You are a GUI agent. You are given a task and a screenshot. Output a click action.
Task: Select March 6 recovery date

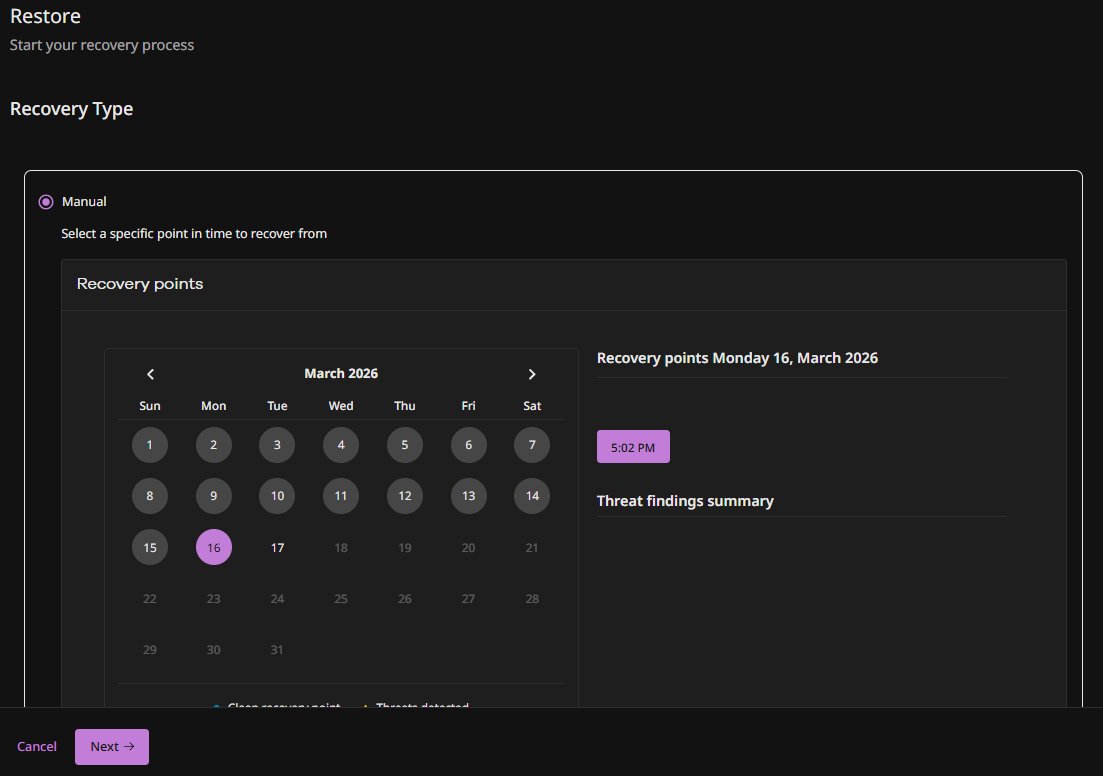pos(468,445)
